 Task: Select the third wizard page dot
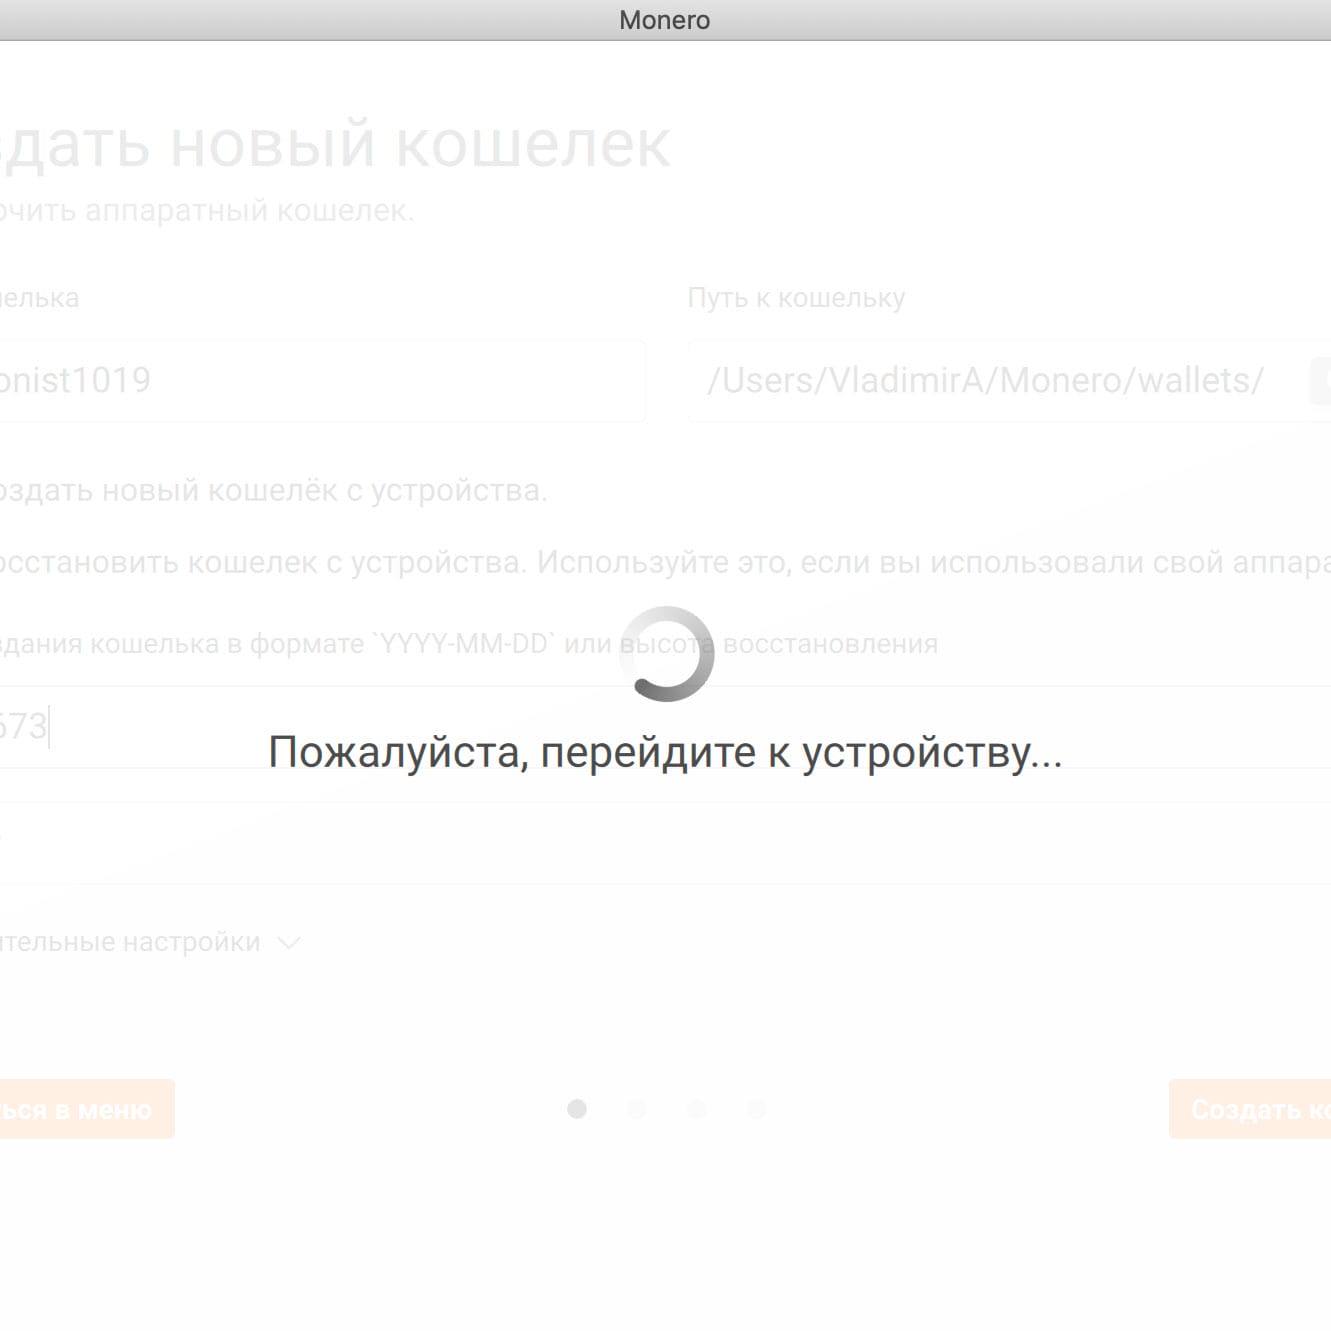coord(697,1109)
